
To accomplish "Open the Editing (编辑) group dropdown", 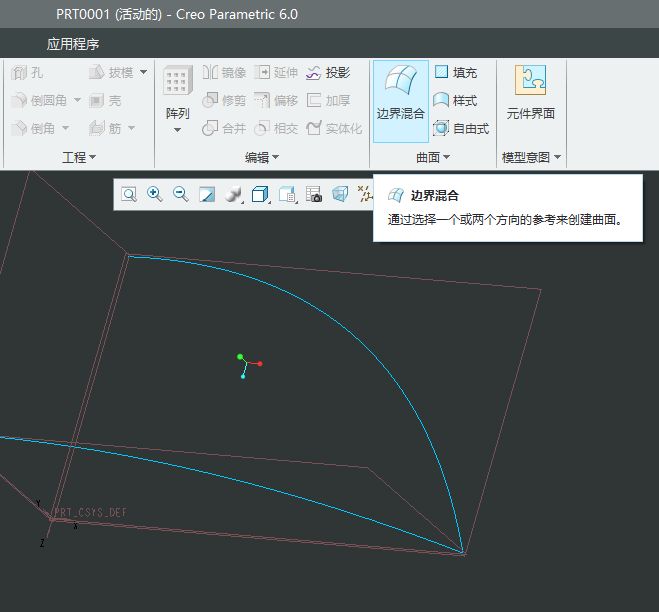I will pyautogui.click(x=262, y=157).
